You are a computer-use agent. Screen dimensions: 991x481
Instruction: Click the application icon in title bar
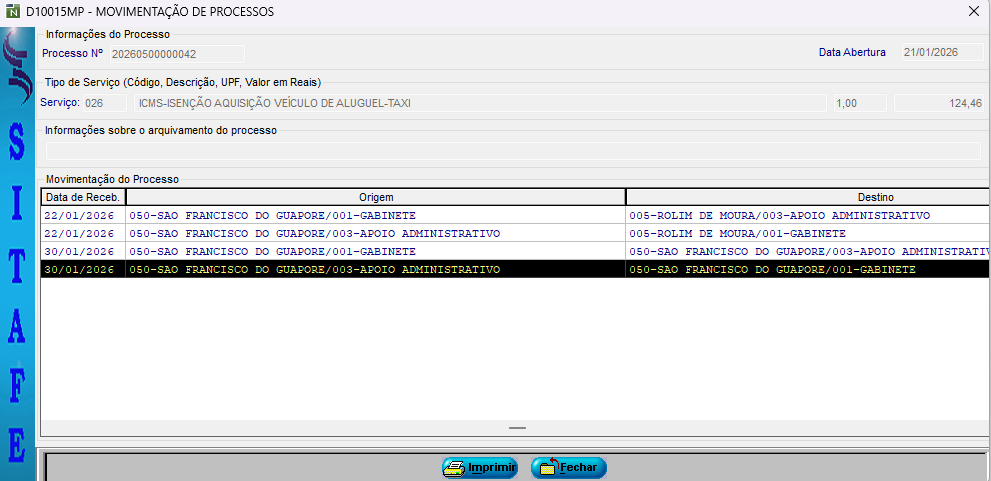[13, 12]
